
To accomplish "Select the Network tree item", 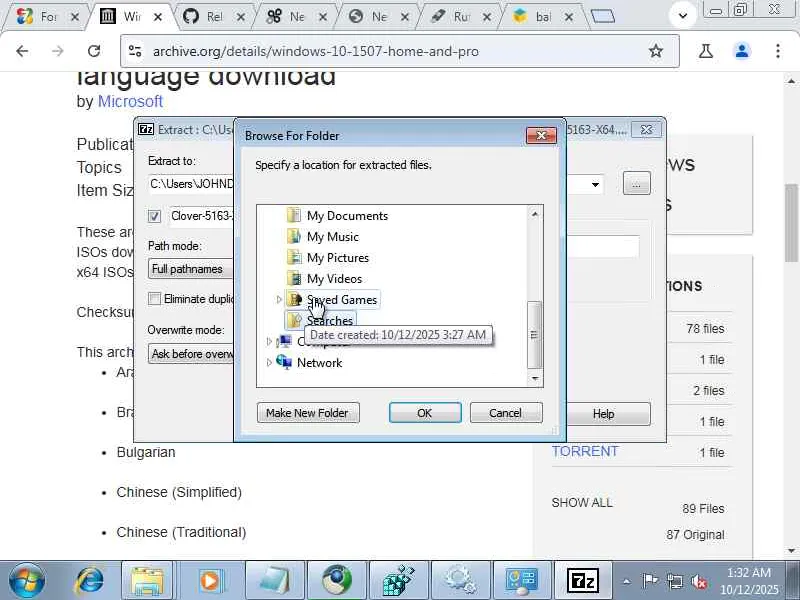I will pyautogui.click(x=319, y=363).
